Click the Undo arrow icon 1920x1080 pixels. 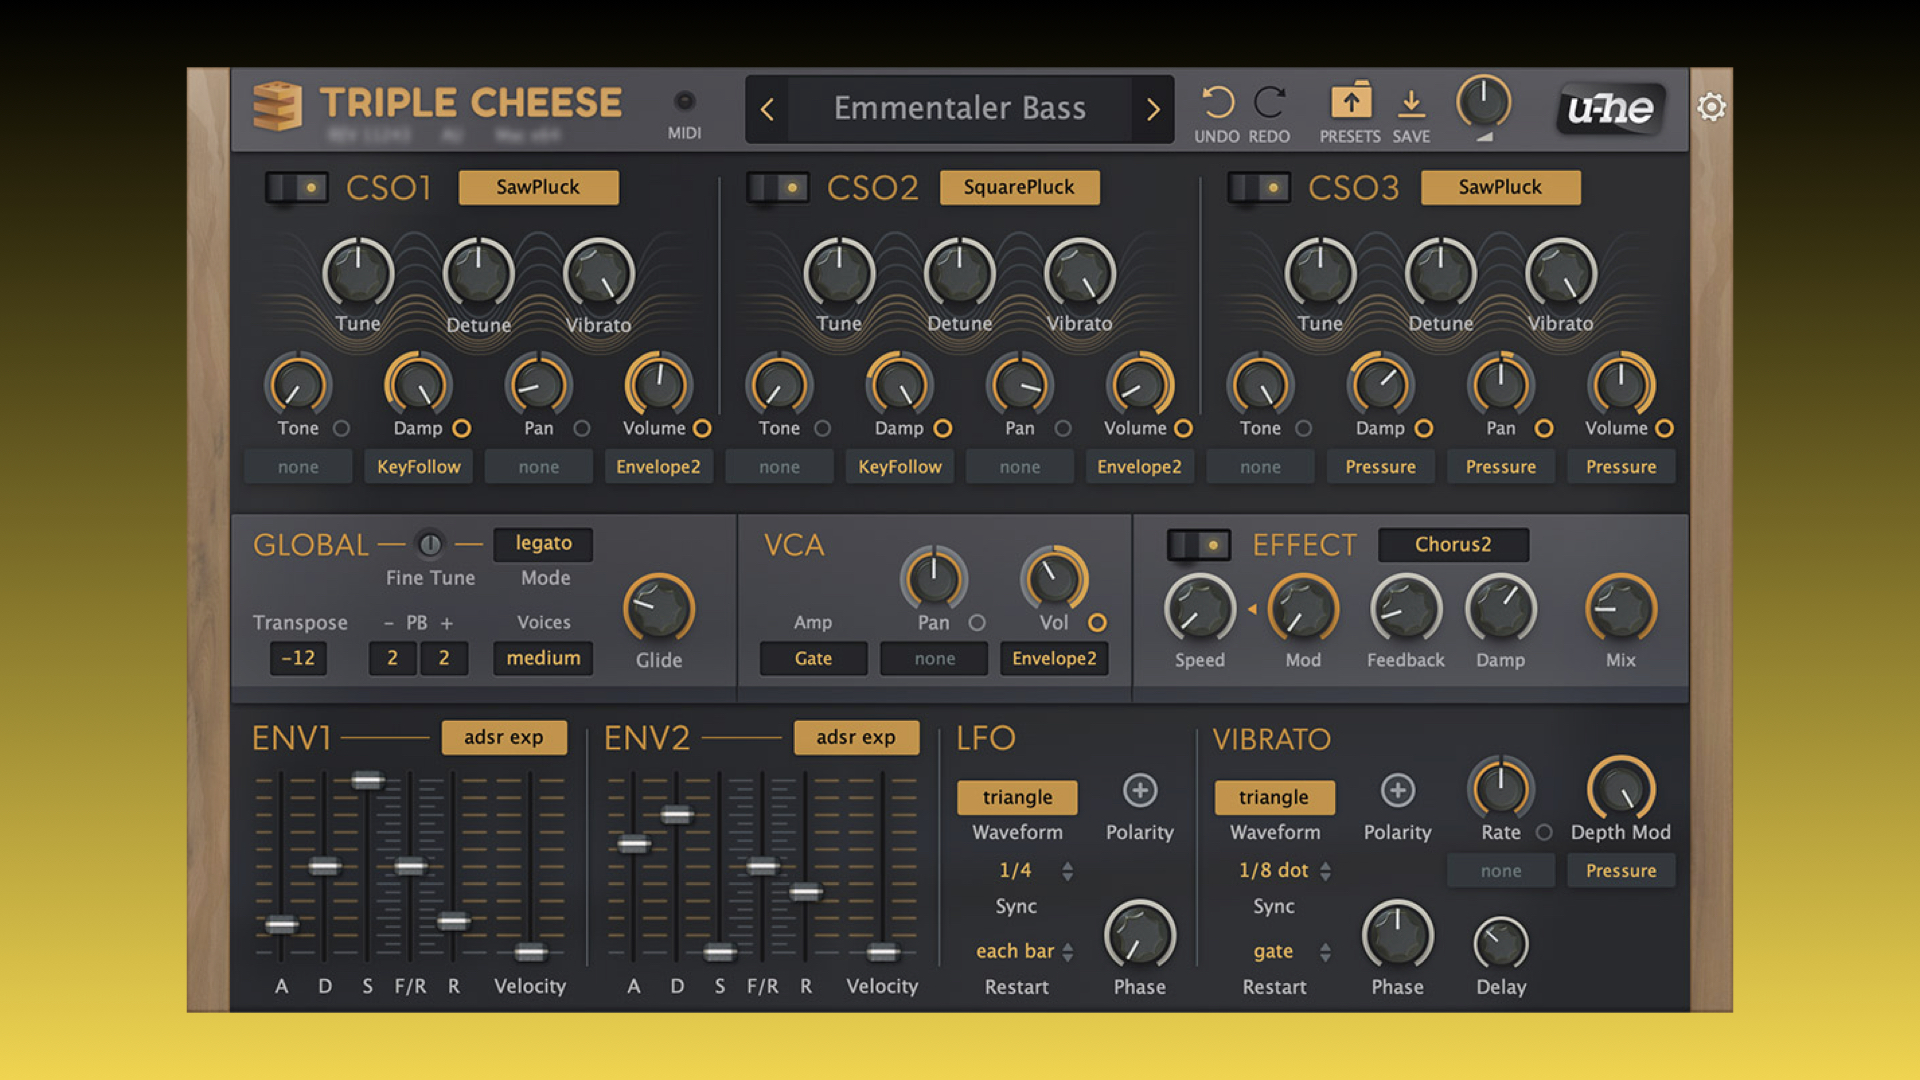[1217, 103]
